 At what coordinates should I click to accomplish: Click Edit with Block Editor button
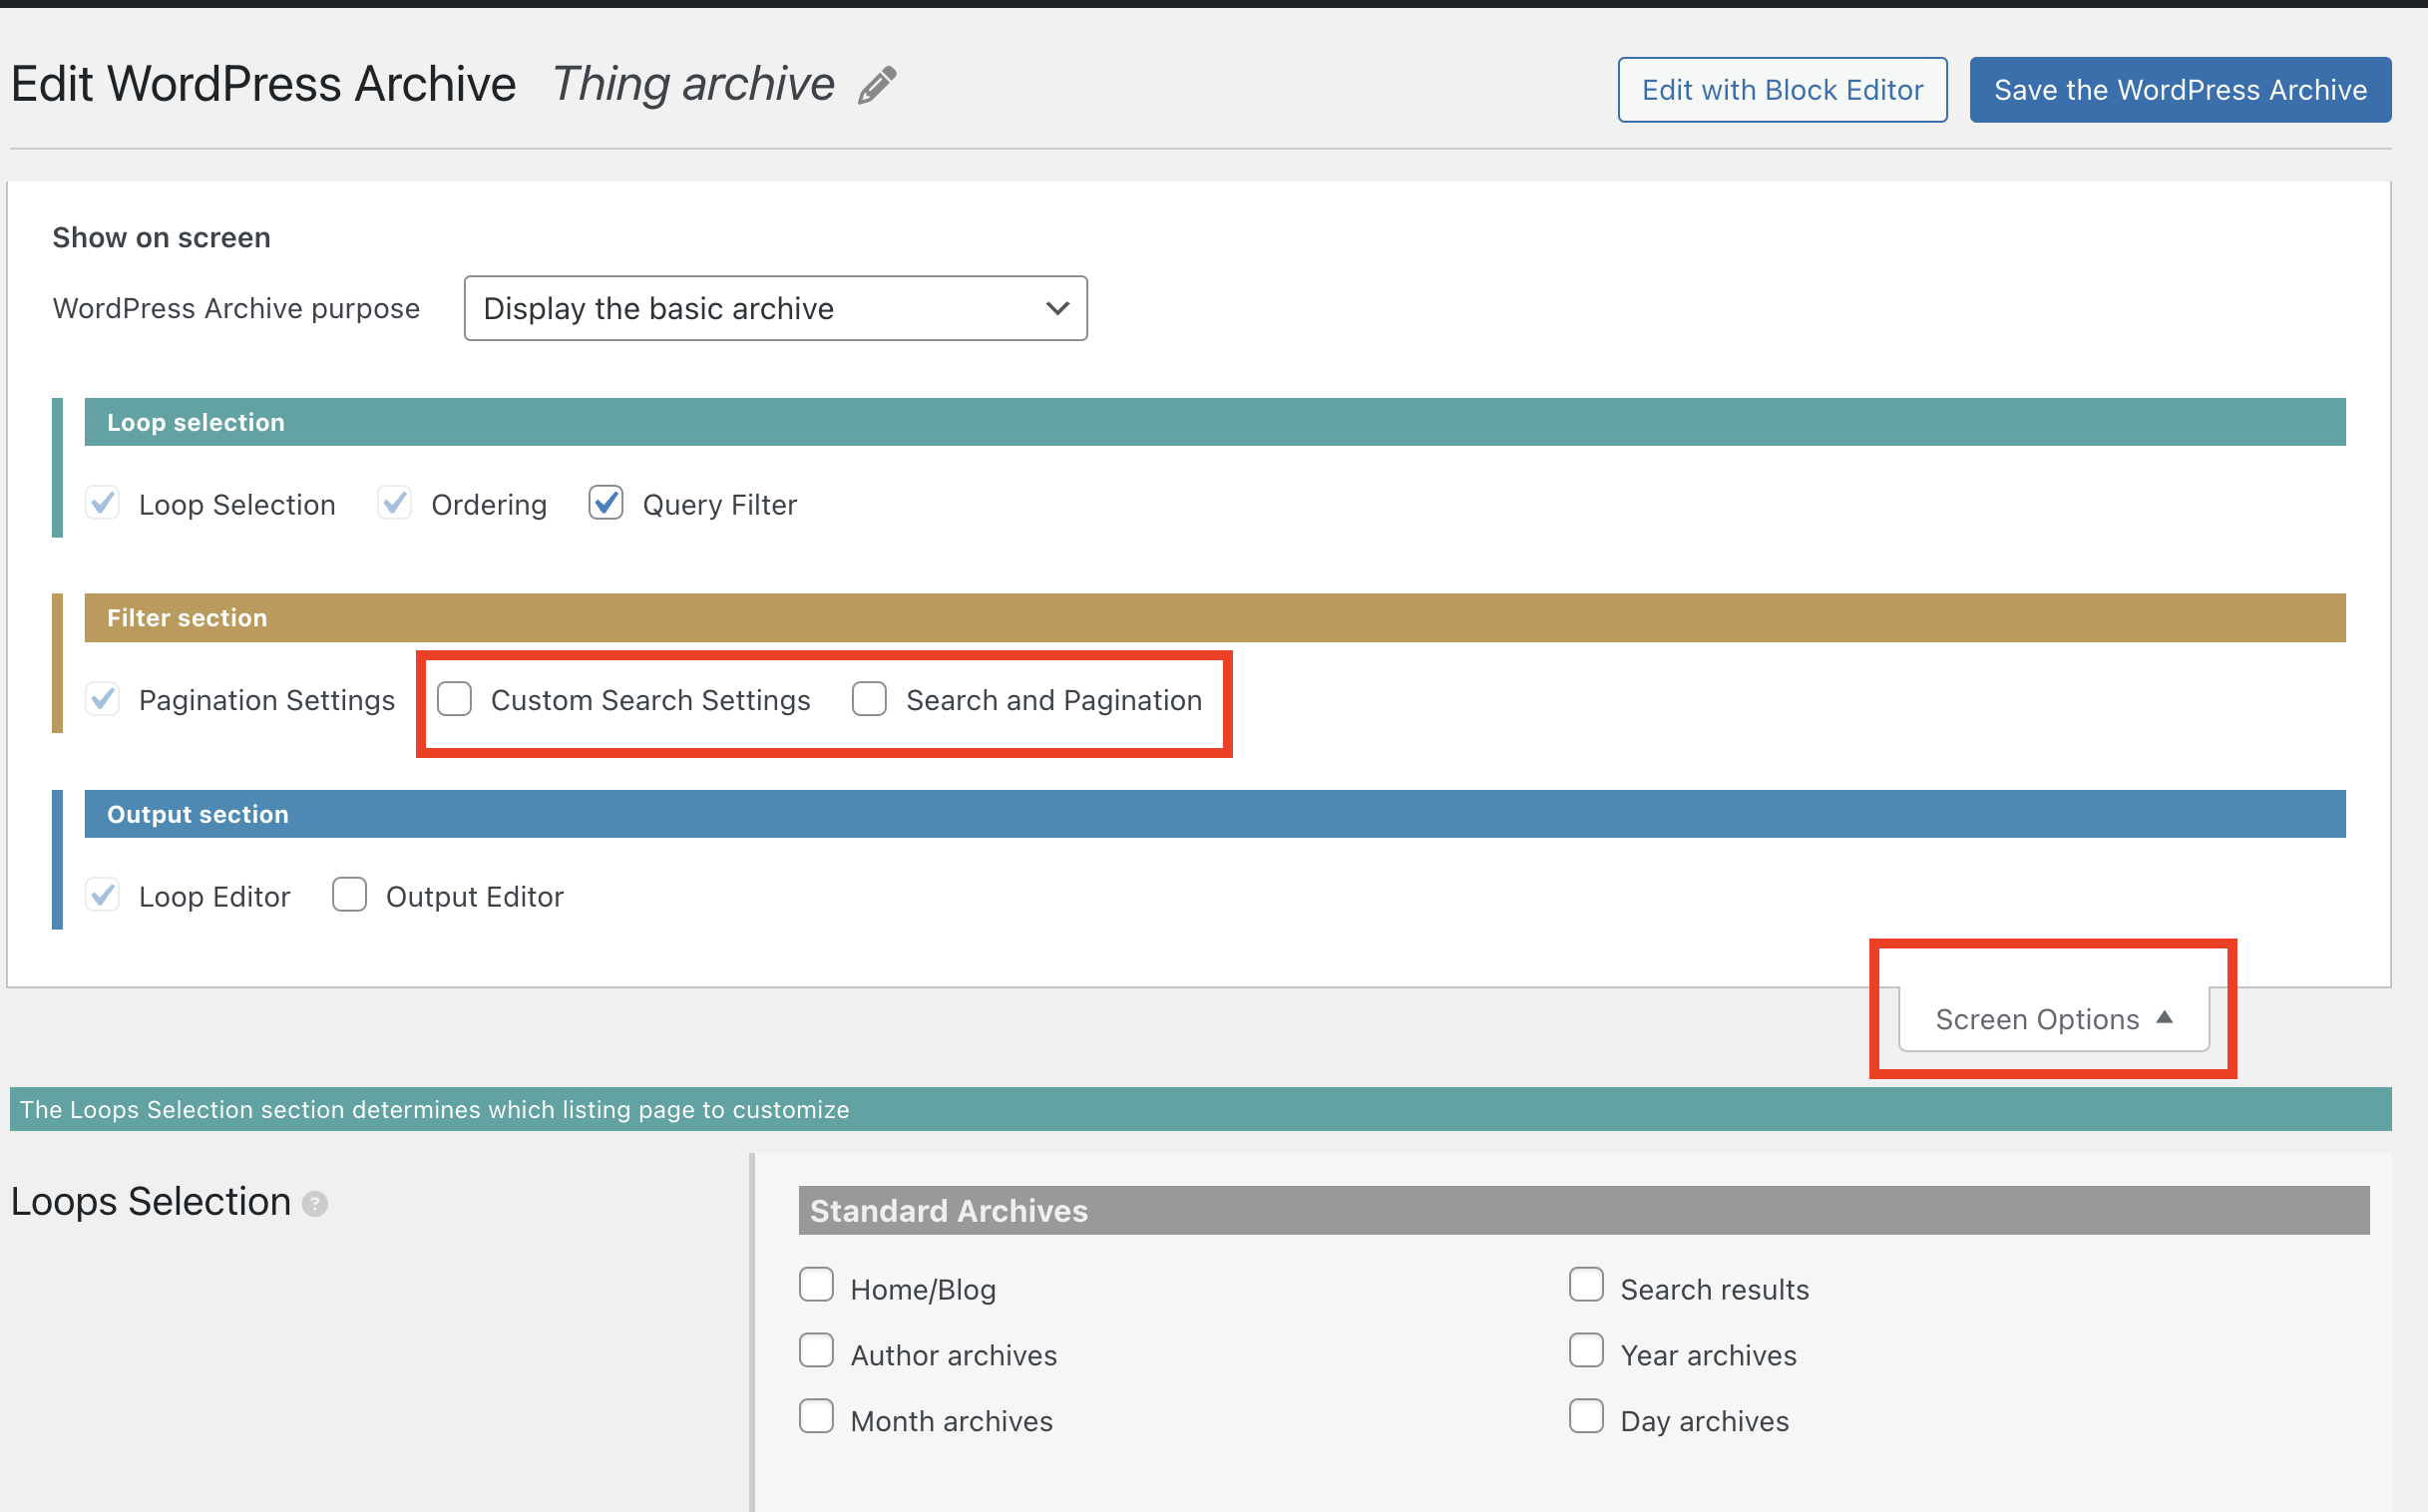tap(1782, 90)
